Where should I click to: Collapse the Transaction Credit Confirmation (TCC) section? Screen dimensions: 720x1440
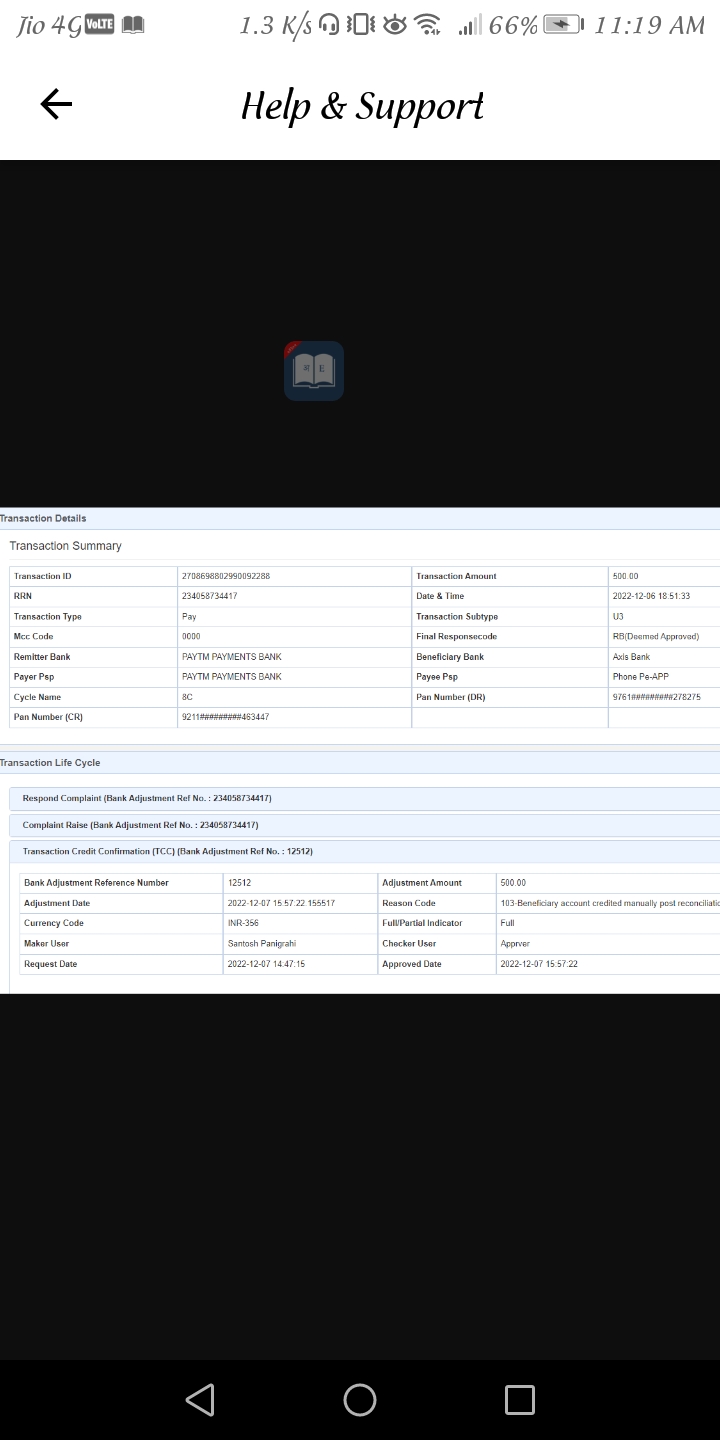pos(167,852)
